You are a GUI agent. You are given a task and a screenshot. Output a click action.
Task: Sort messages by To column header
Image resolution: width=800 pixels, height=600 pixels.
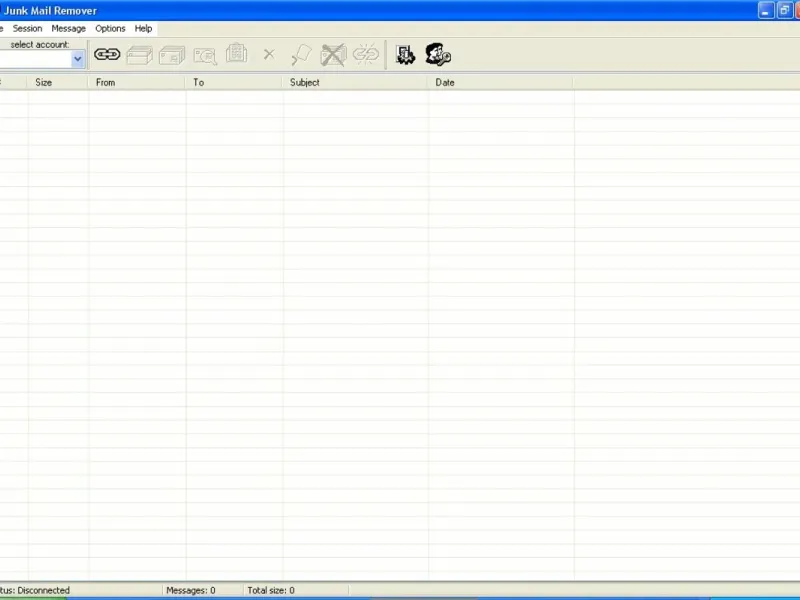point(234,82)
